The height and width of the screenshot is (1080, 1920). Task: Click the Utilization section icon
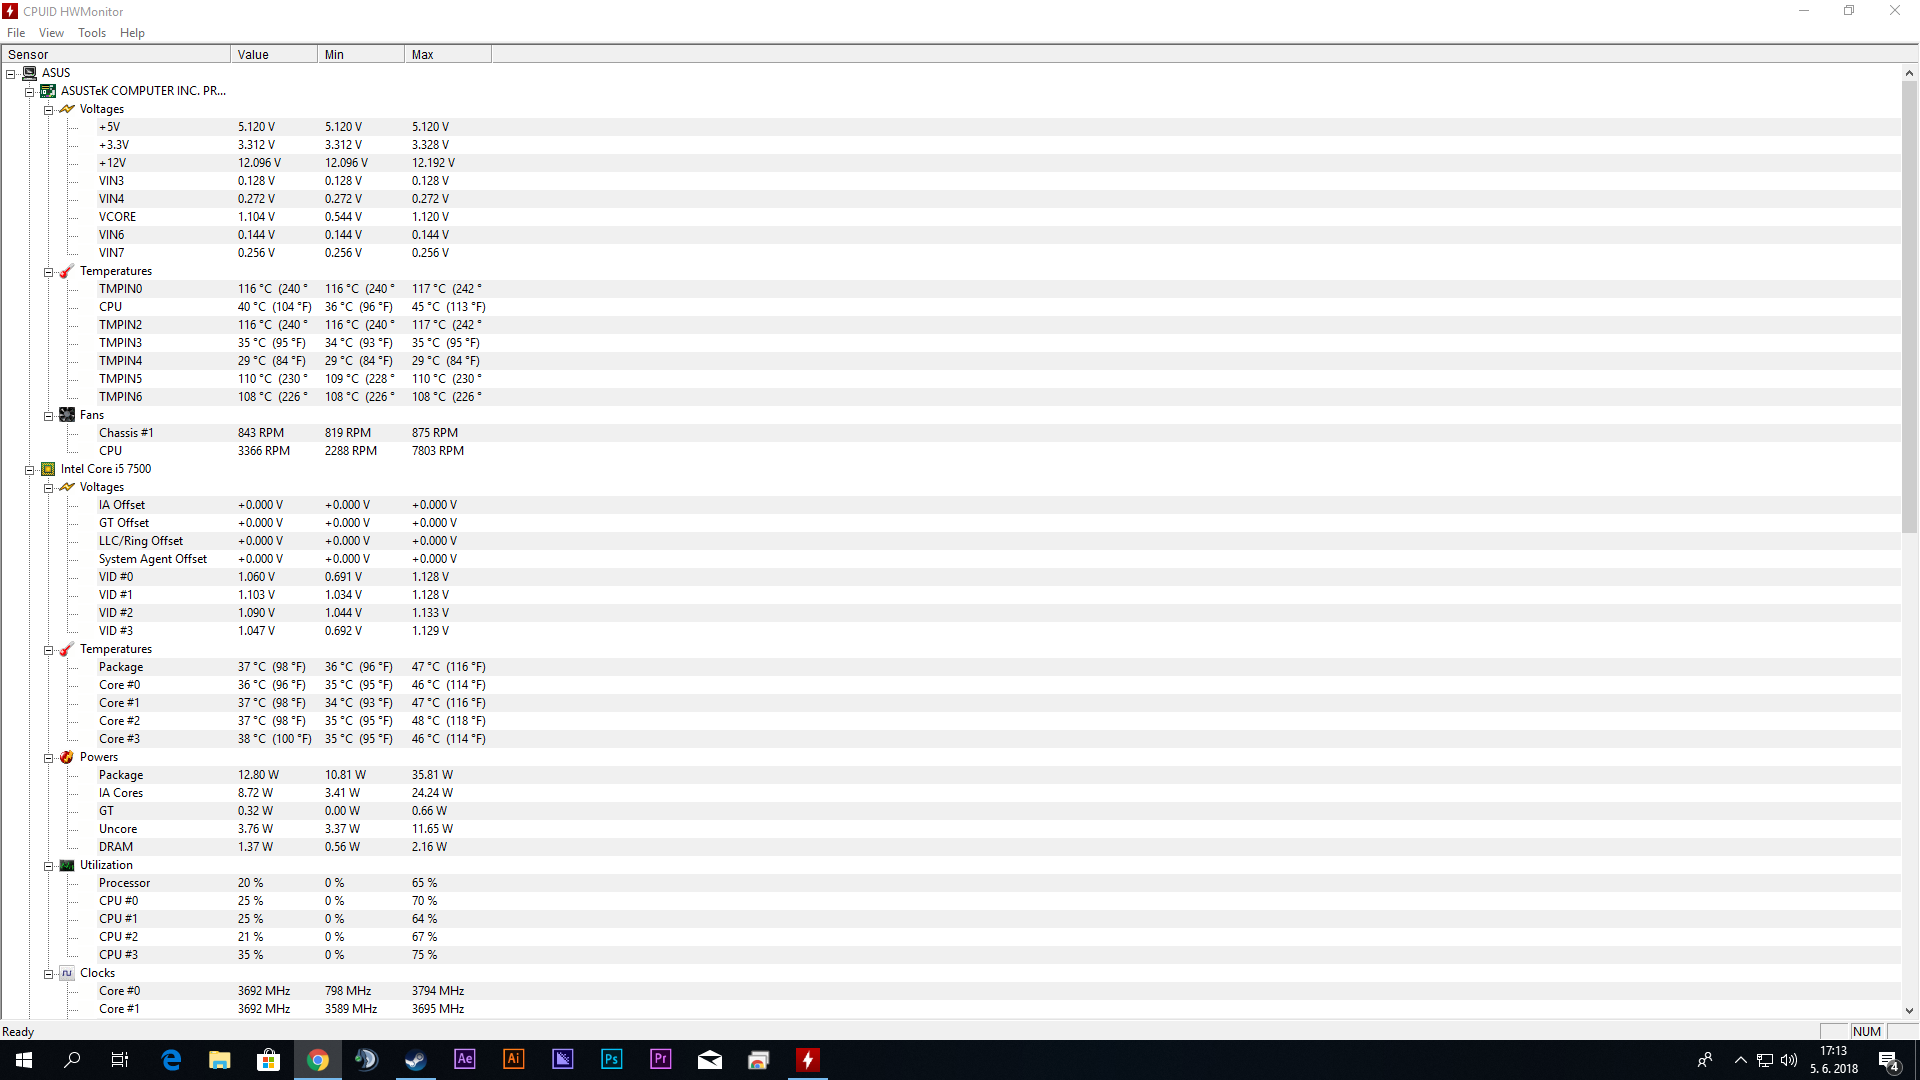coord(67,865)
